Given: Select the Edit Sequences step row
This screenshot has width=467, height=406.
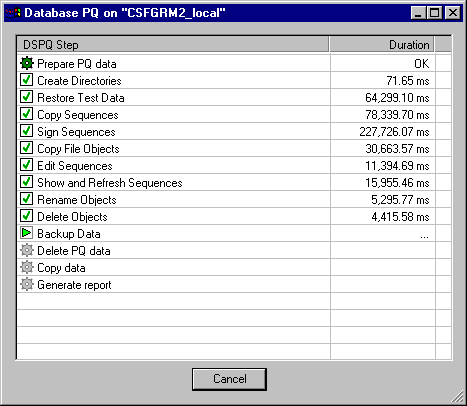Looking at the screenshot, I should point(234,165).
